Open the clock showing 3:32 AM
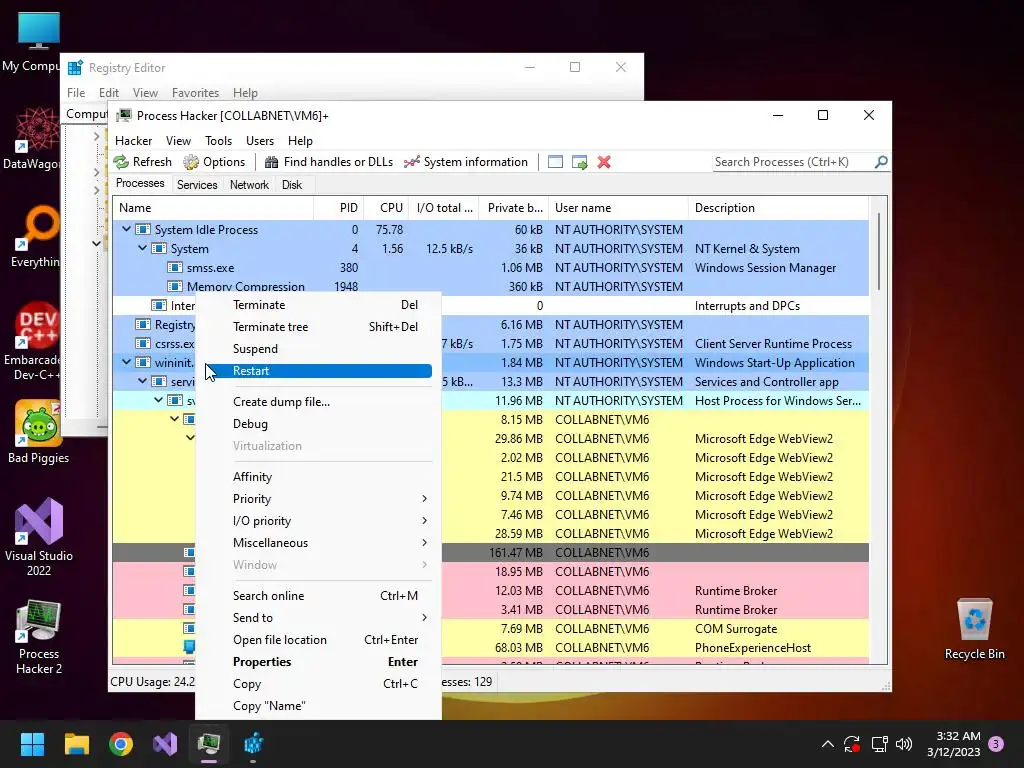Viewport: 1024px width, 768px height. [953, 744]
